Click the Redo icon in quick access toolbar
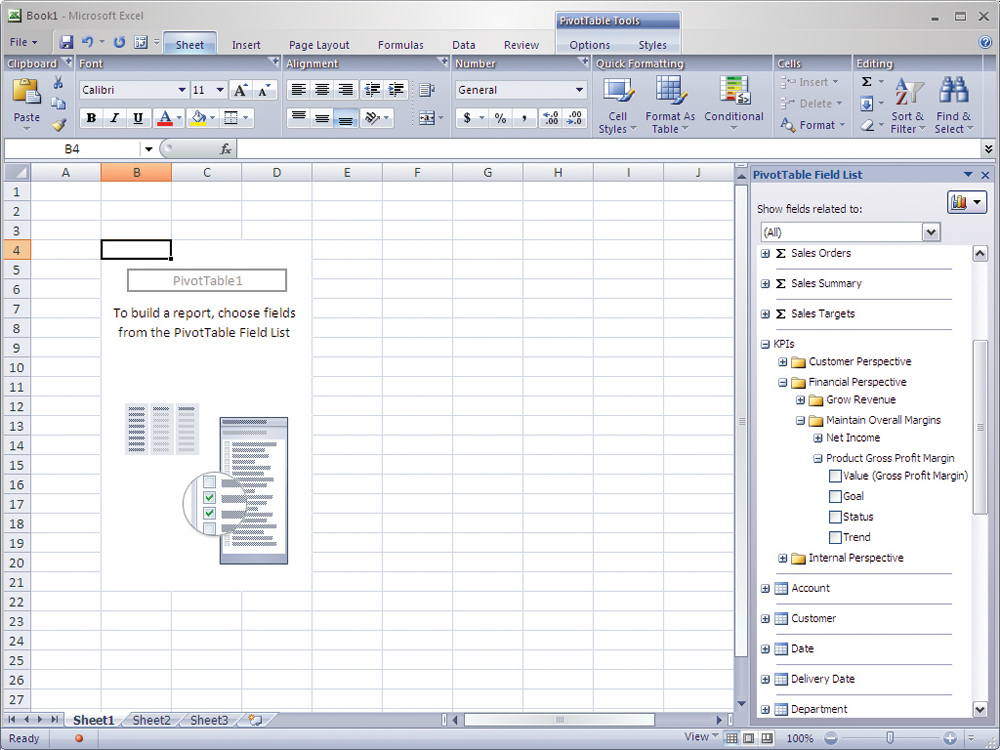The width and height of the screenshot is (1000, 750). [119, 42]
